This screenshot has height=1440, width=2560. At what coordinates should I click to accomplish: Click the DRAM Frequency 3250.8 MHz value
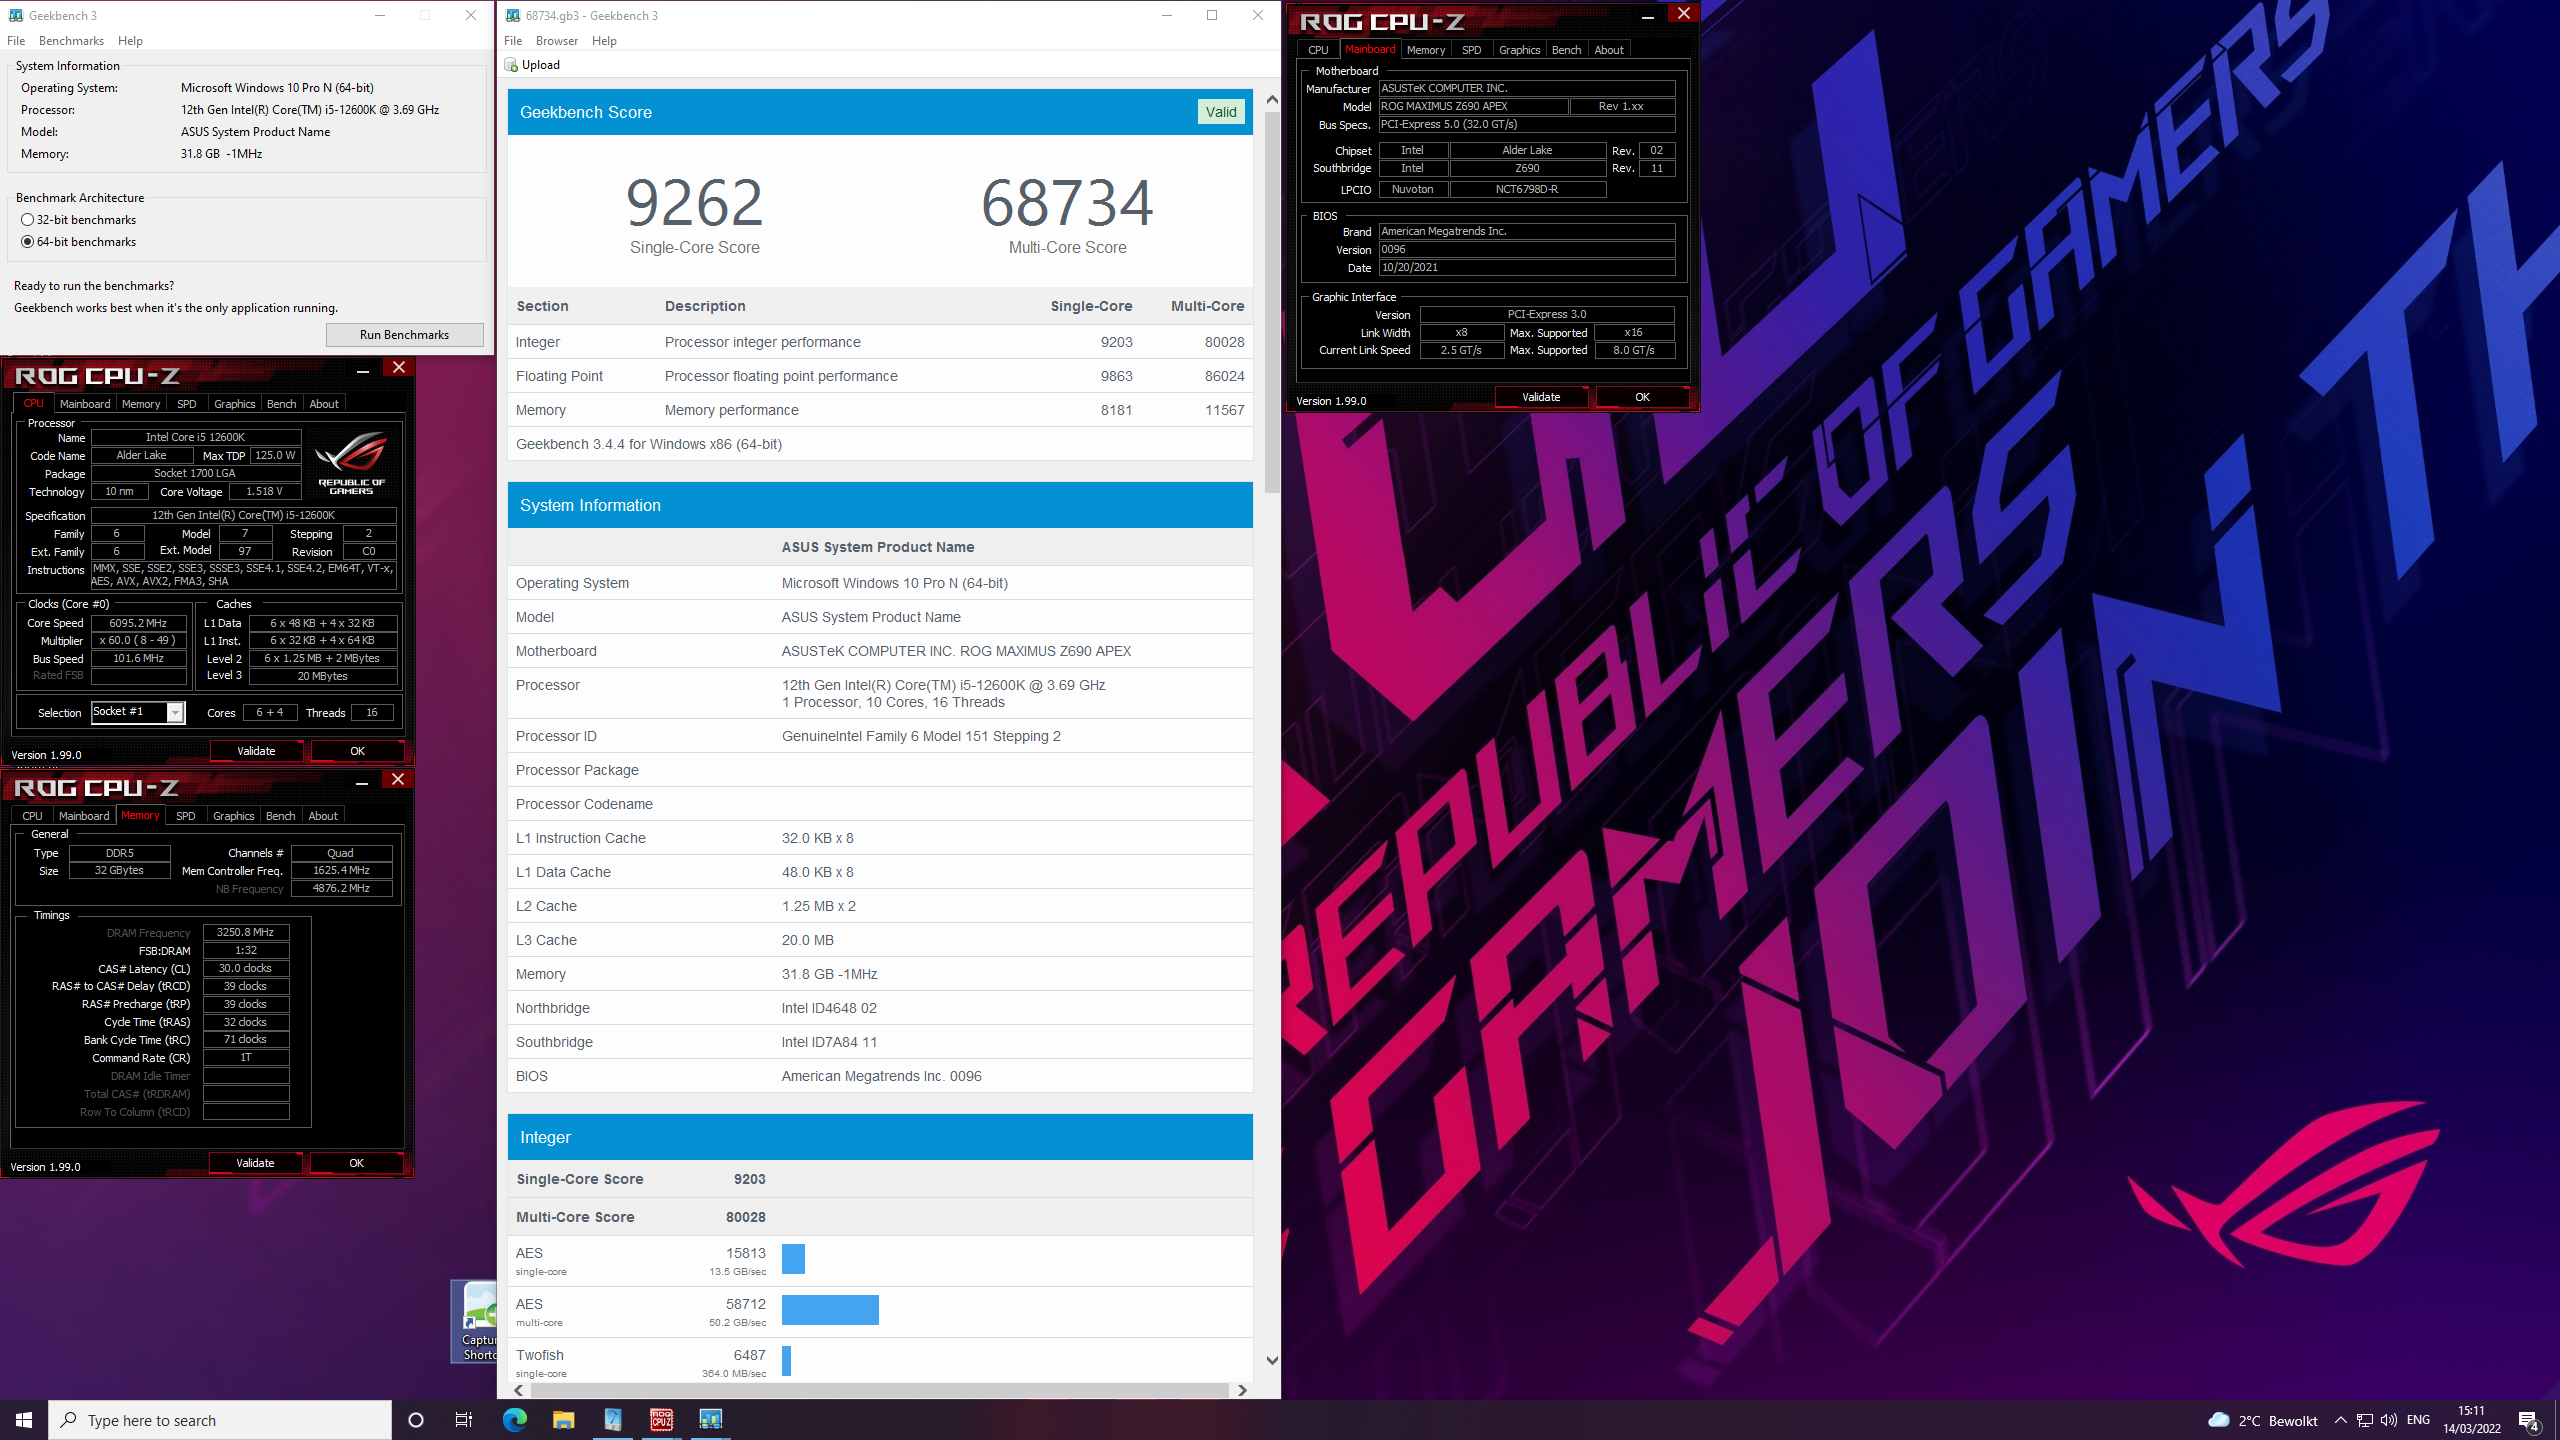(x=245, y=932)
